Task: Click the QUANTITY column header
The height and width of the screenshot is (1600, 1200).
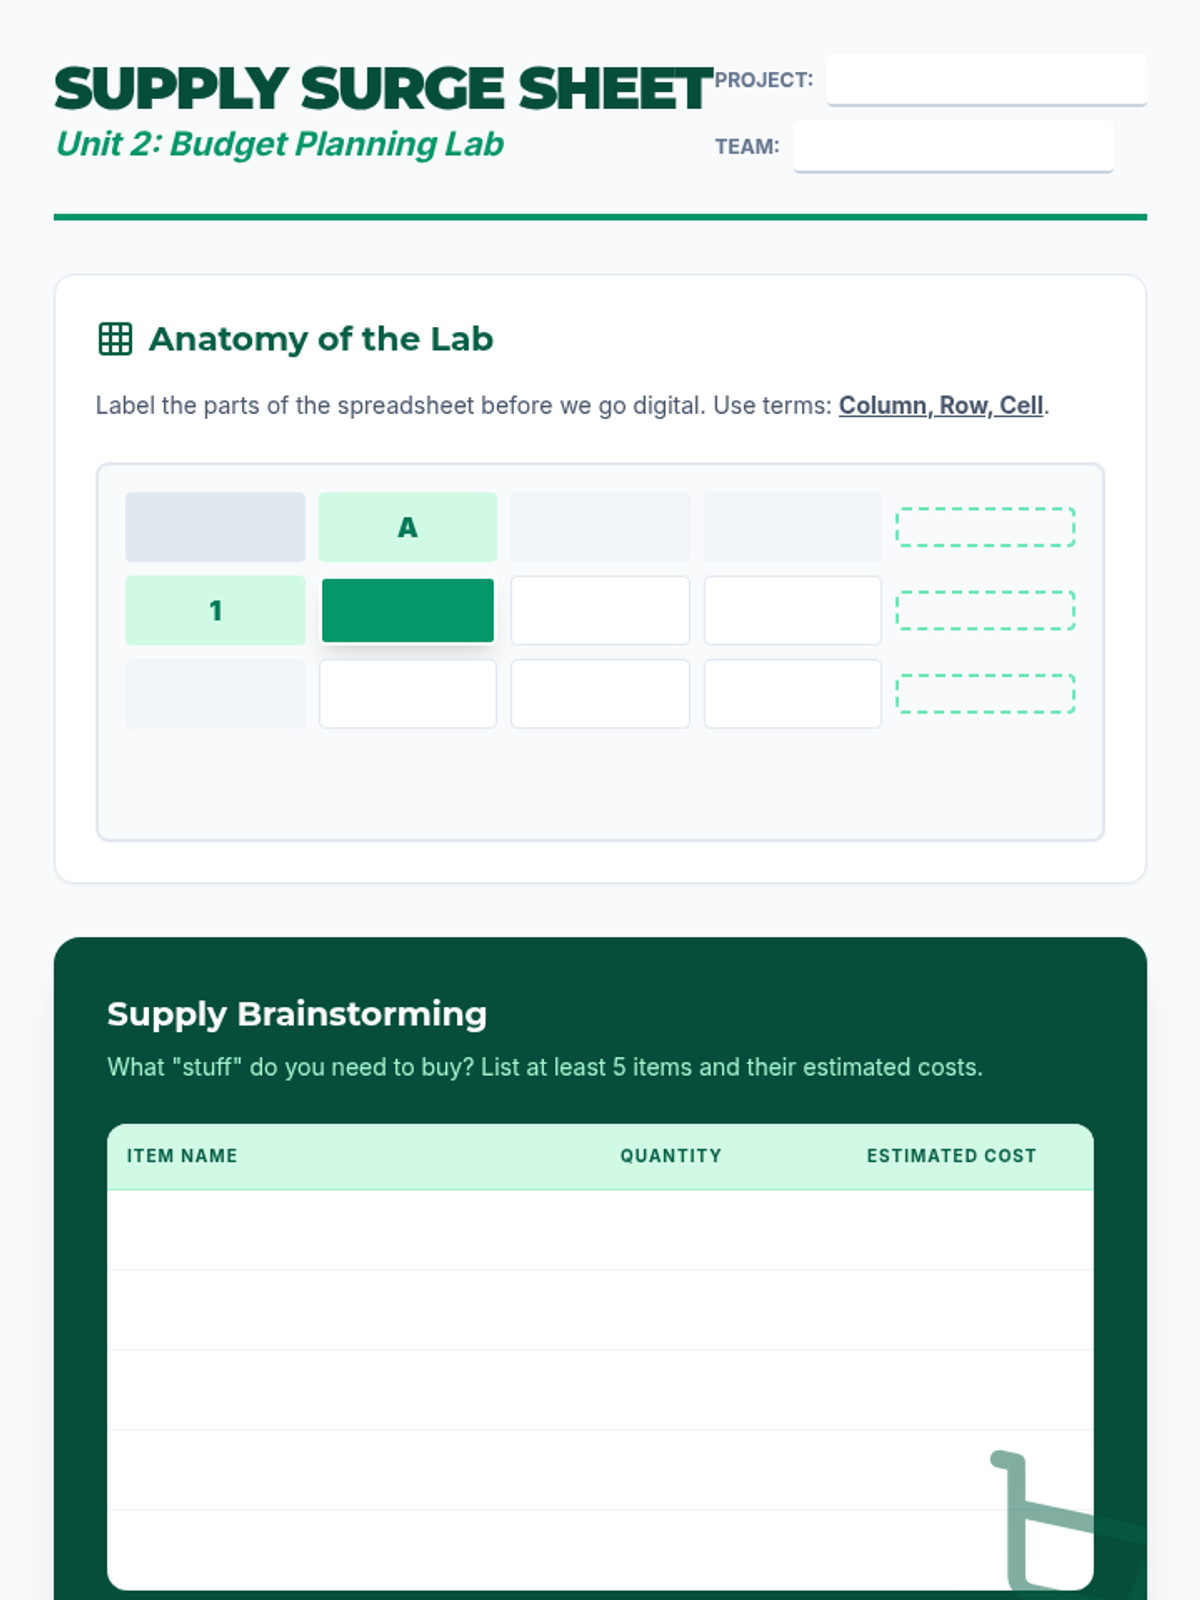Action: [670, 1156]
